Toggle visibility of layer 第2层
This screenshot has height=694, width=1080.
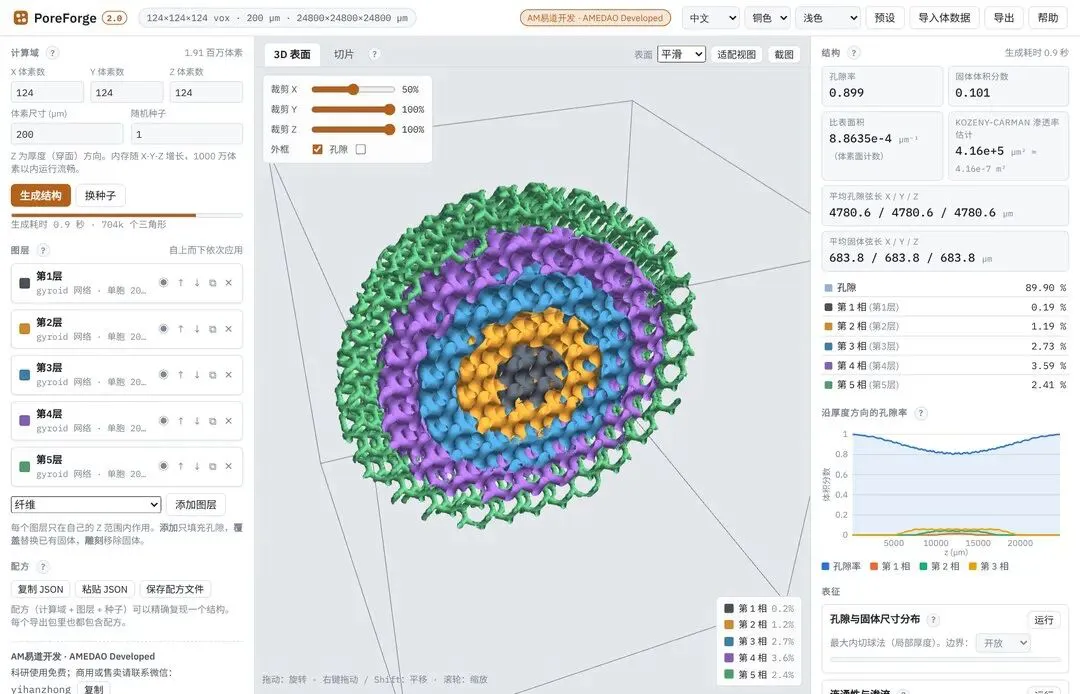[164, 329]
